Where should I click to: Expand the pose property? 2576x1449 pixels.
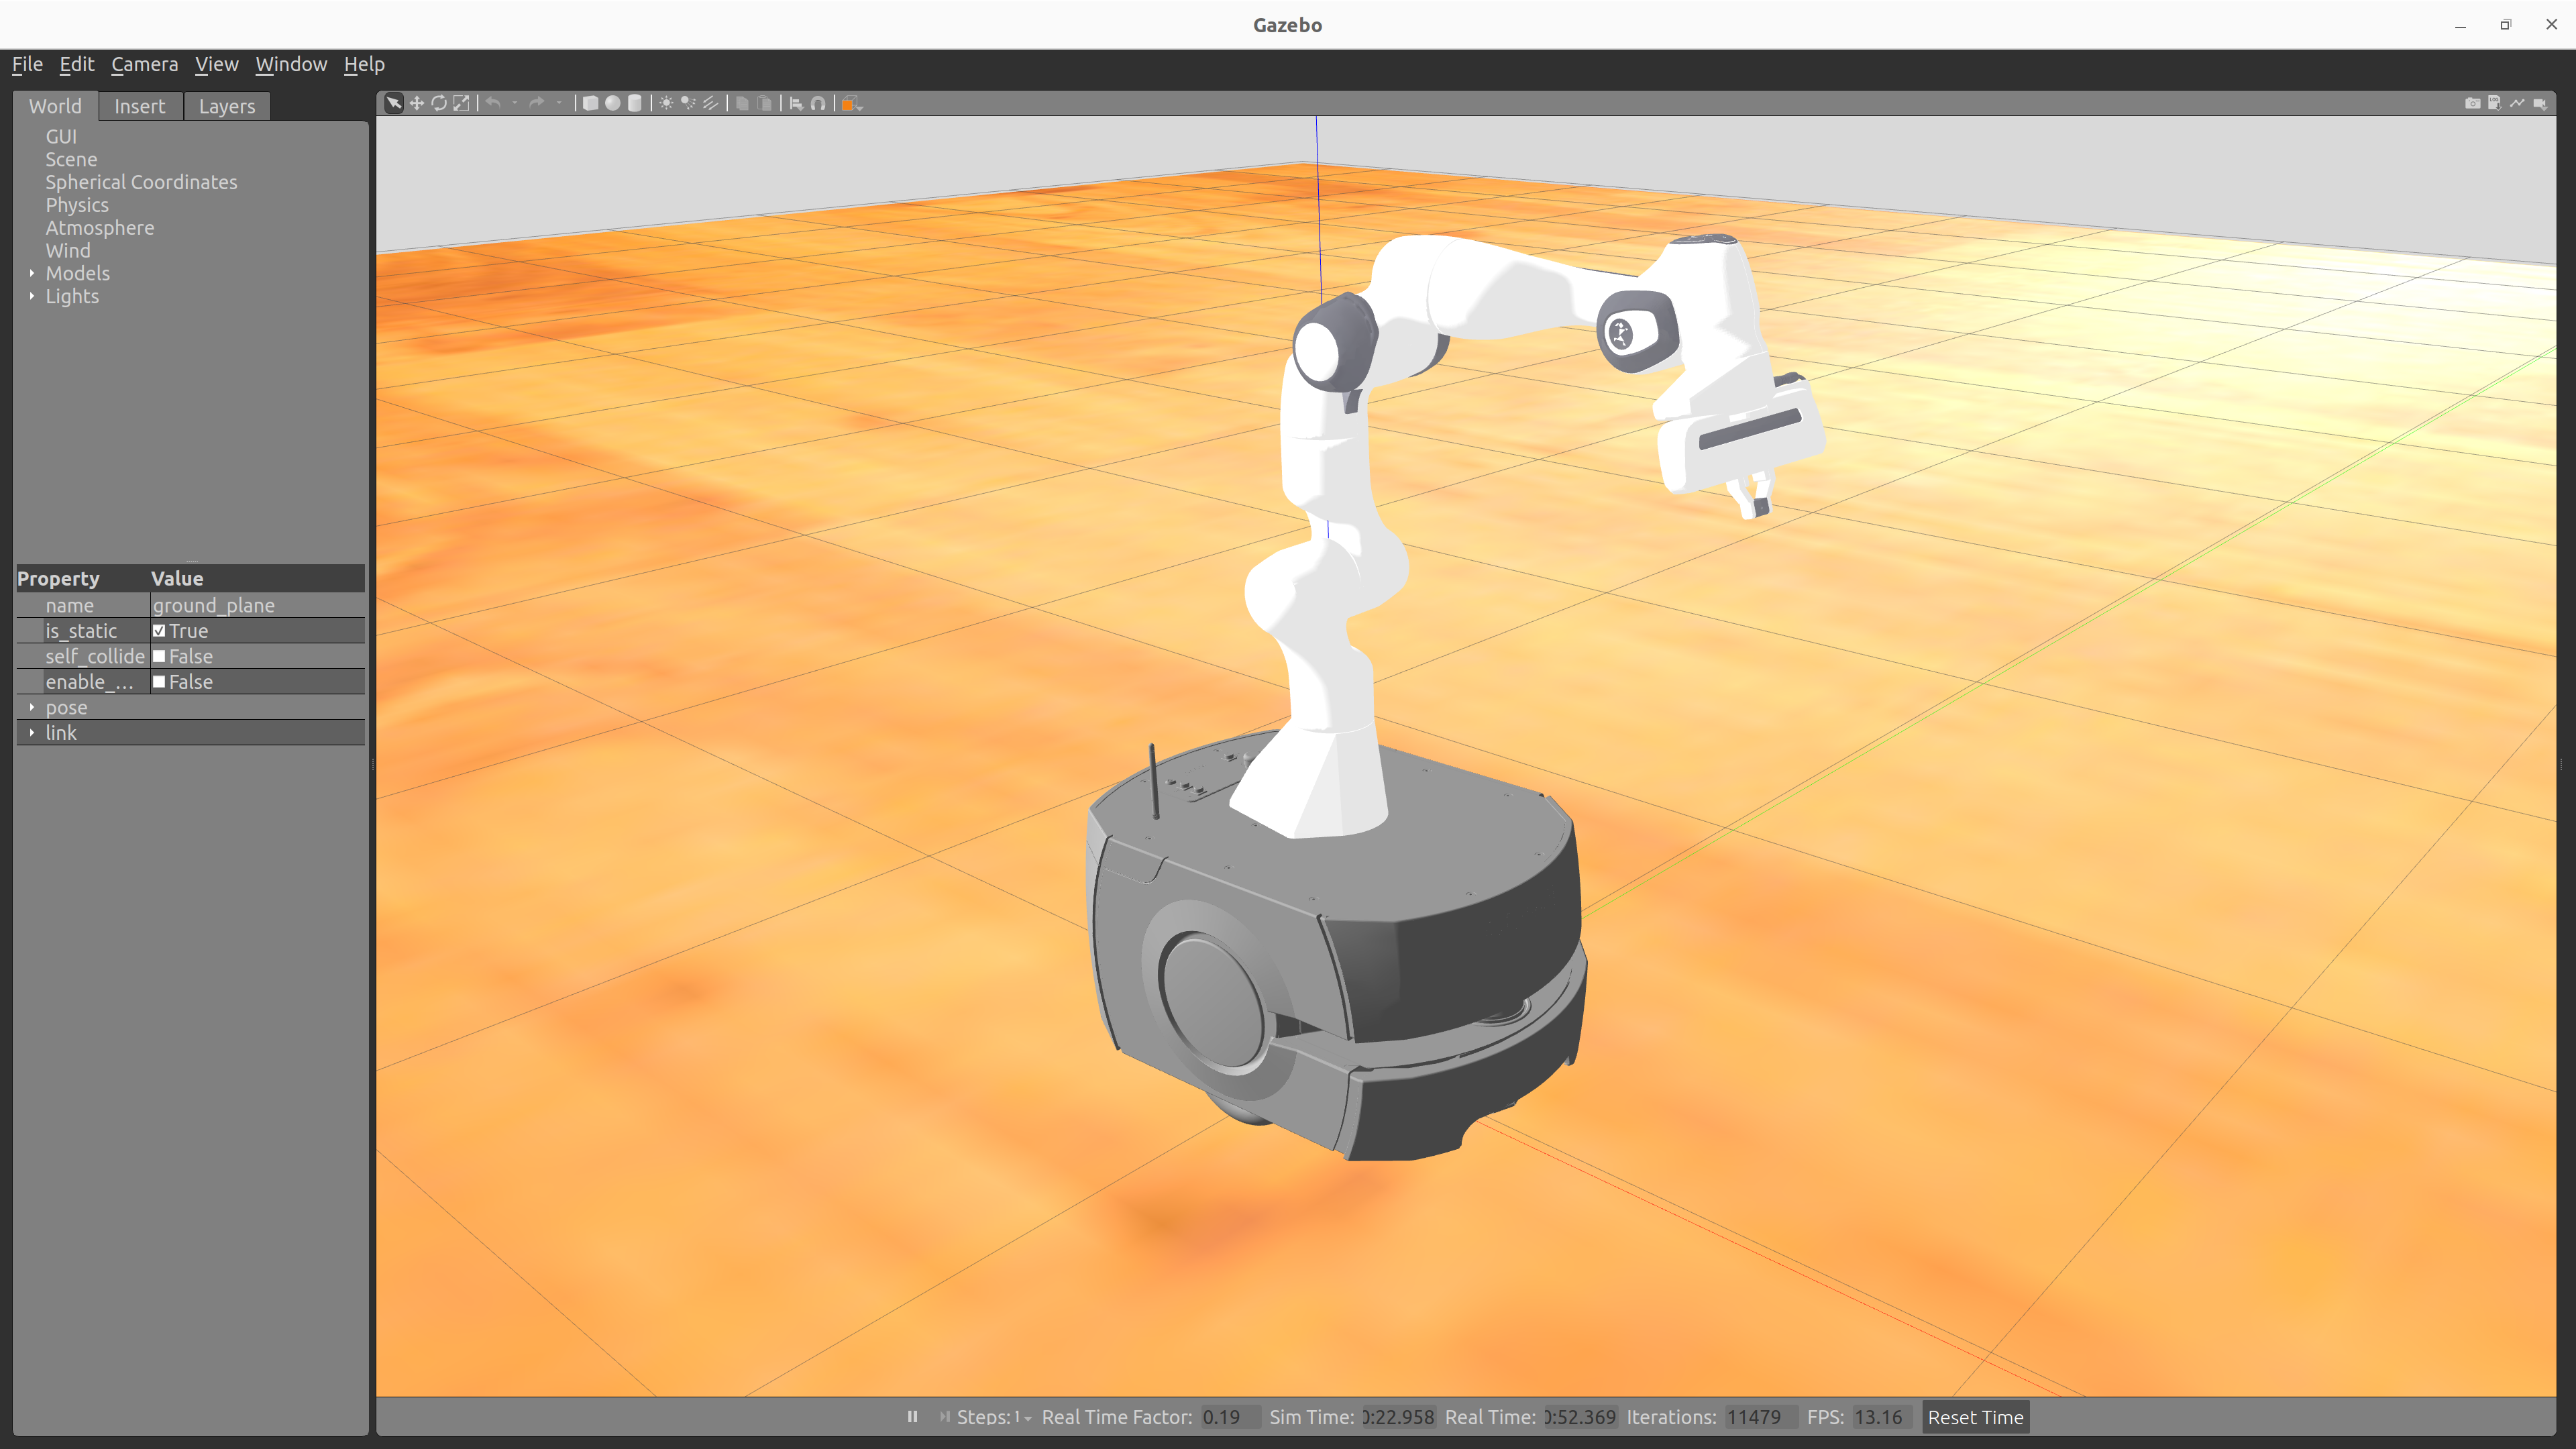click(x=32, y=707)
